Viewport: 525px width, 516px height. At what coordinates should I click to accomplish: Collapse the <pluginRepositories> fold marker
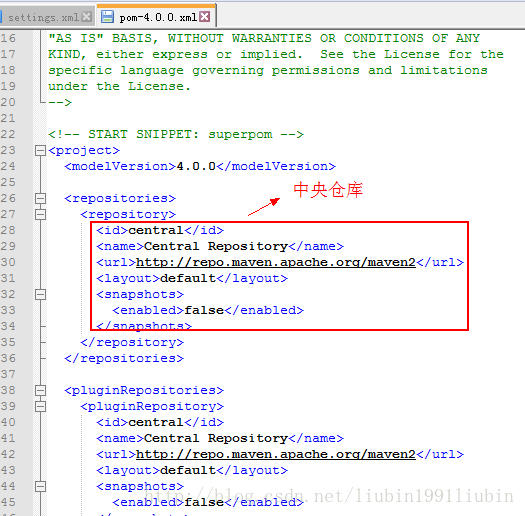(40, 390)
